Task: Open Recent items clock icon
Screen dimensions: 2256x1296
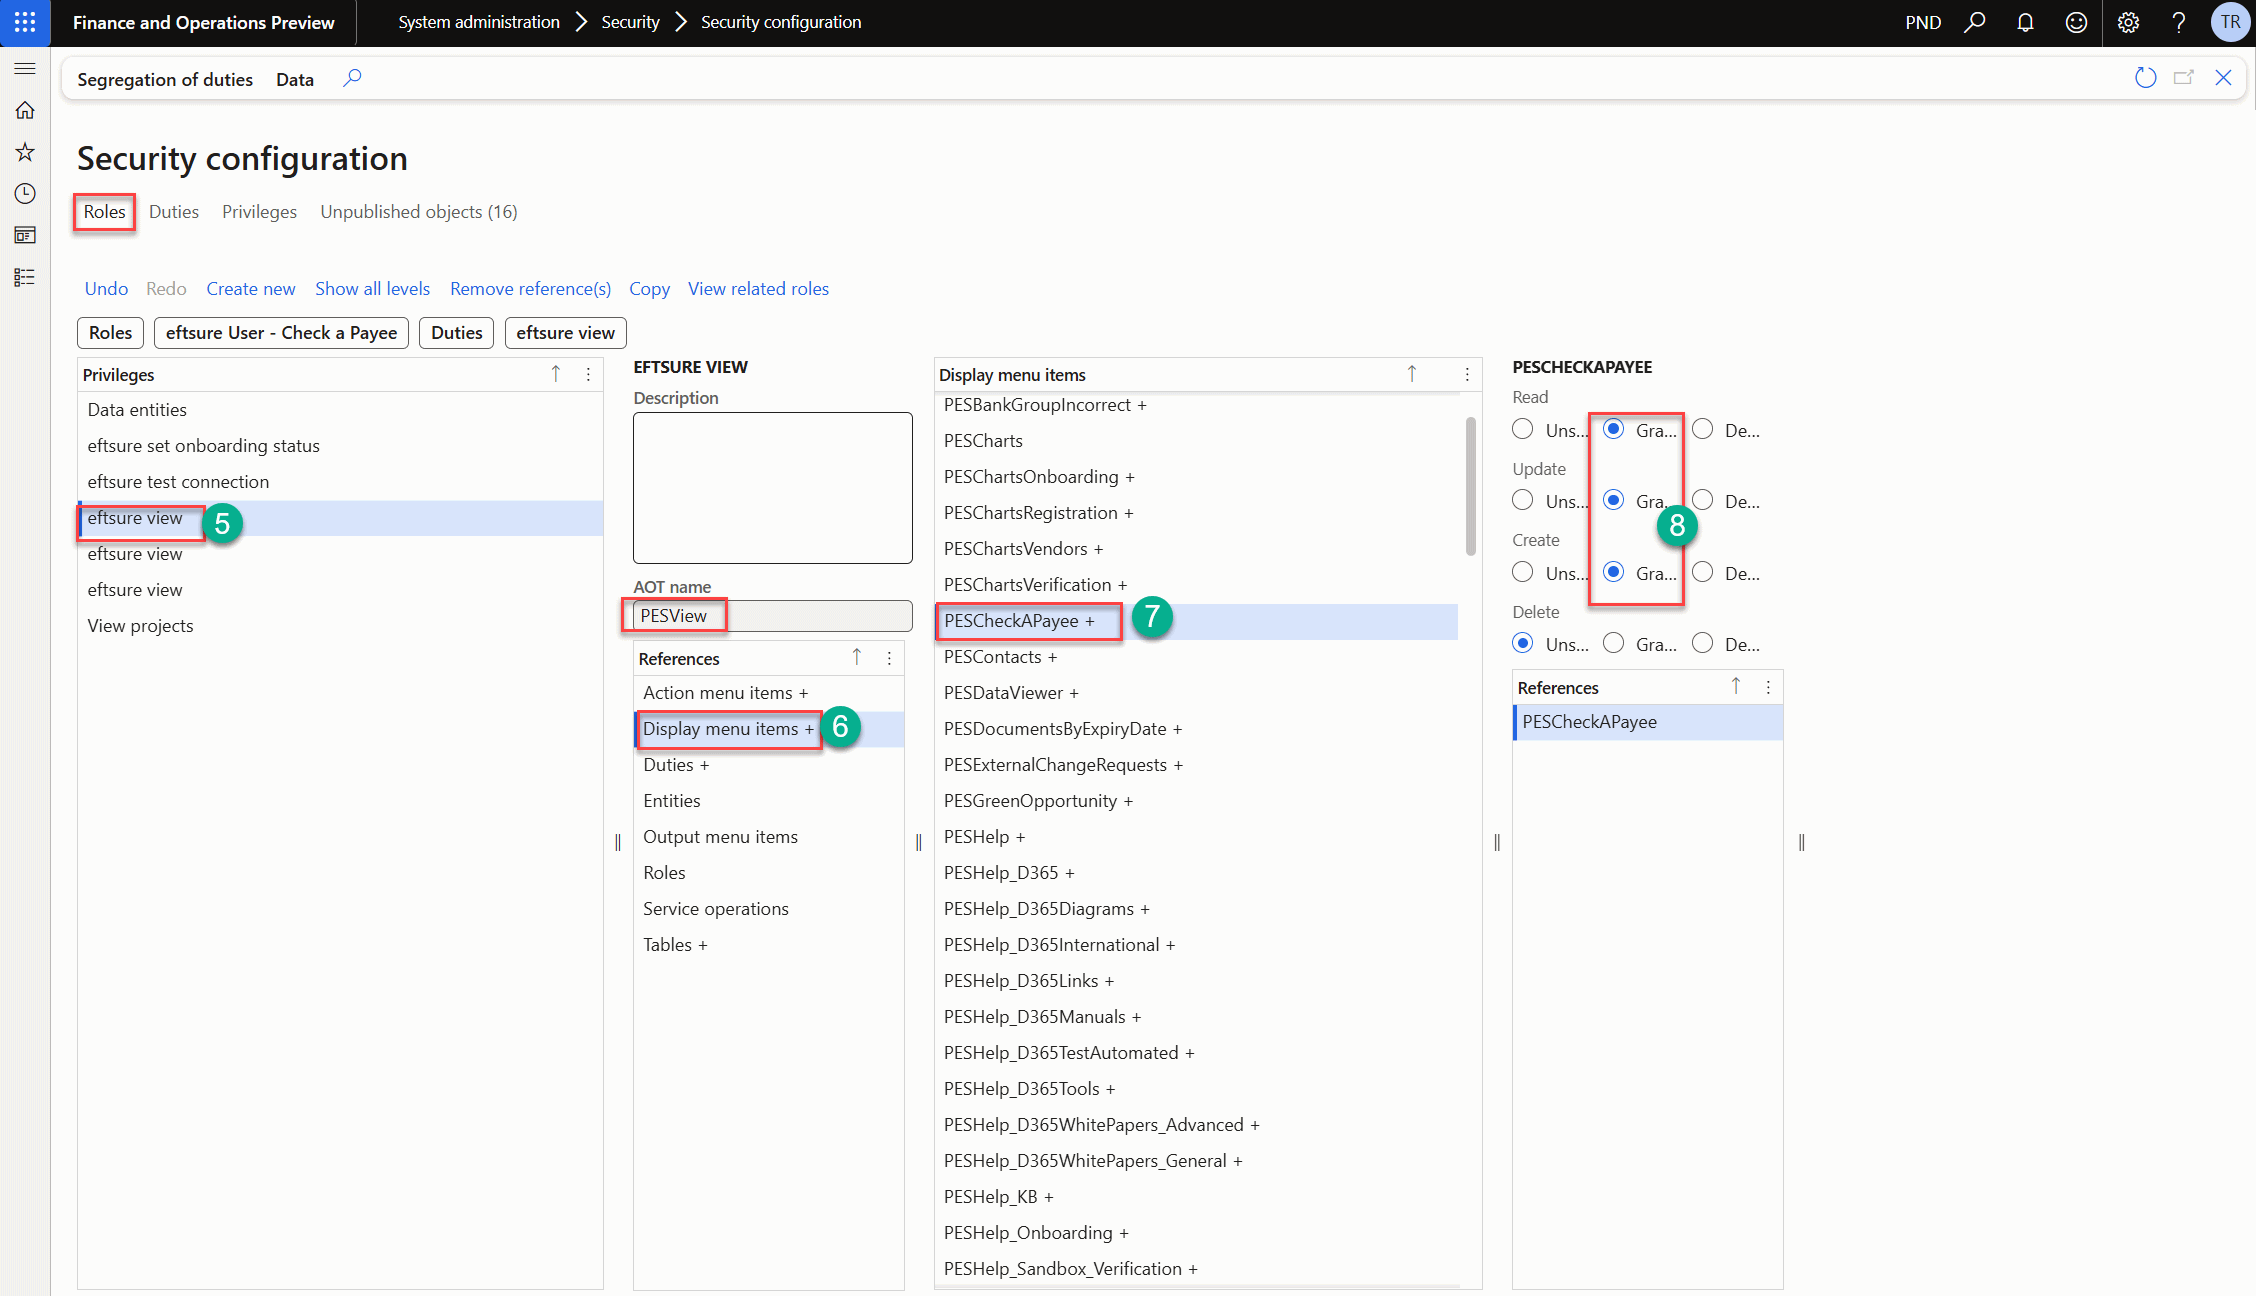Action: [25, 194]
